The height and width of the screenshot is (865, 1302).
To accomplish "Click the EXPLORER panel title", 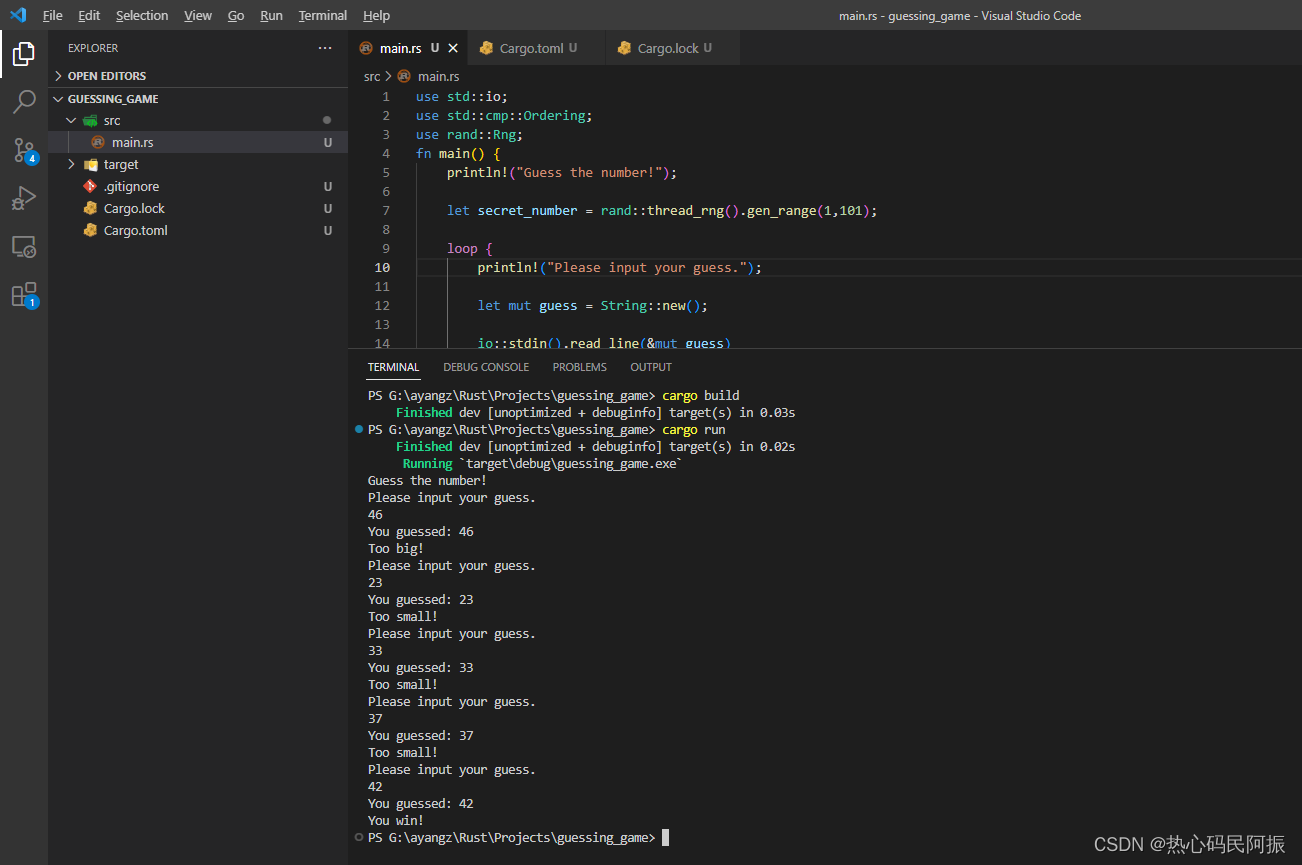I will [x=93, y=48].
